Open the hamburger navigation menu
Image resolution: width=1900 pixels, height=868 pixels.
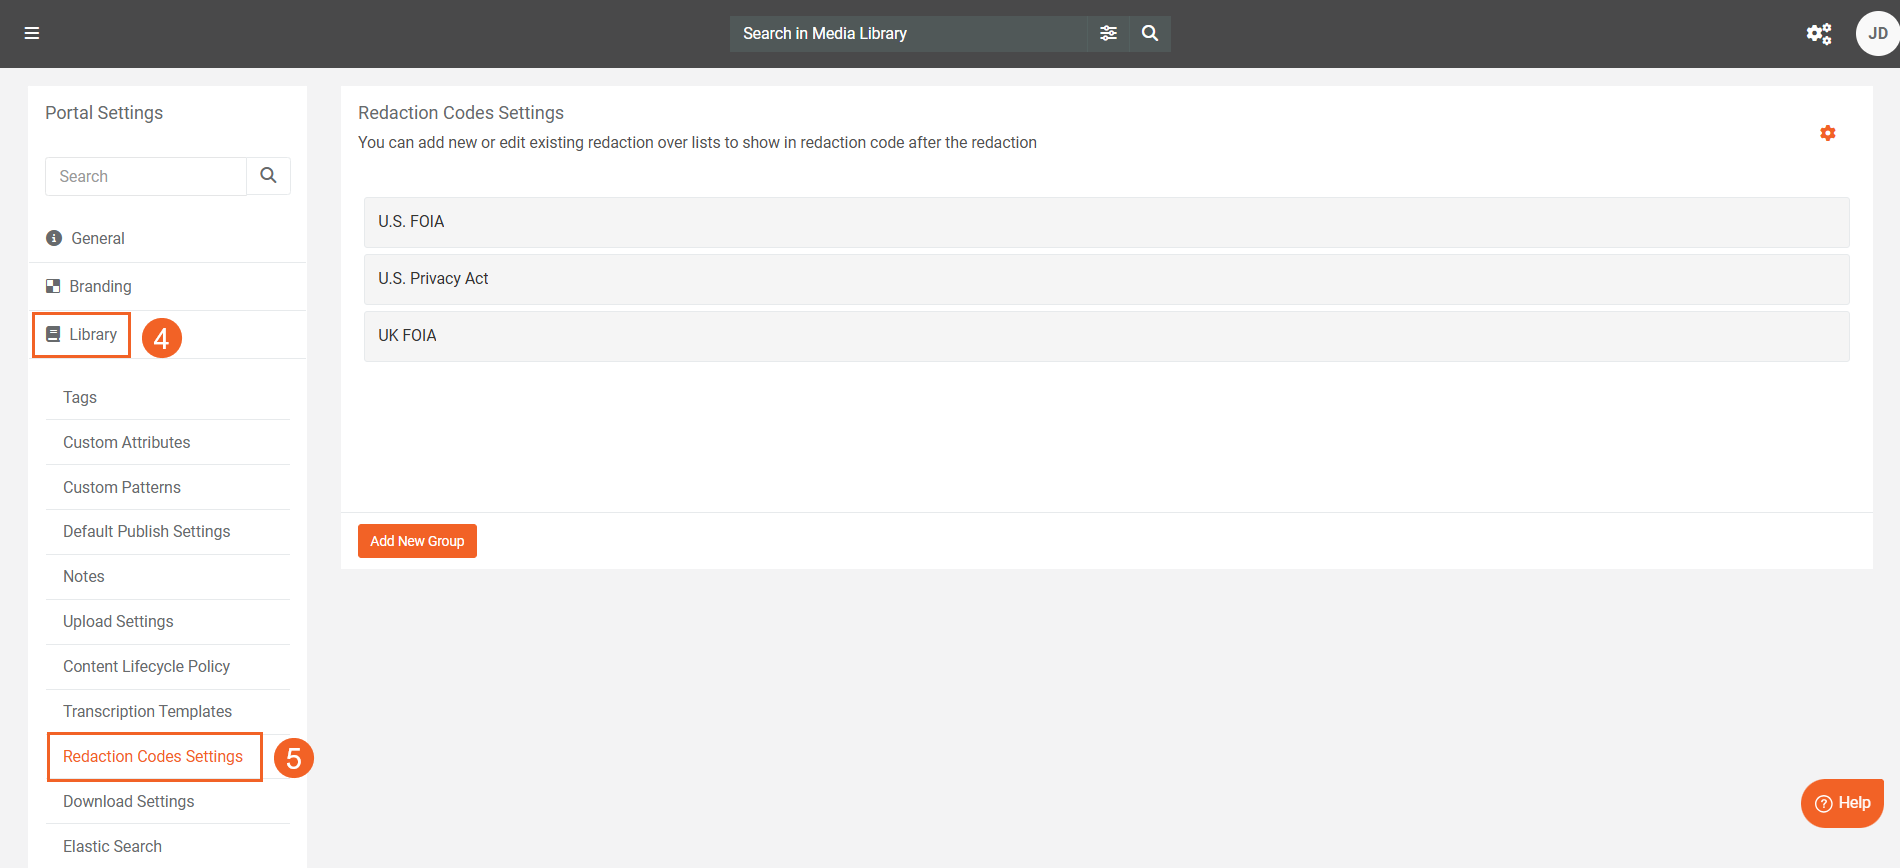[32, 34]
